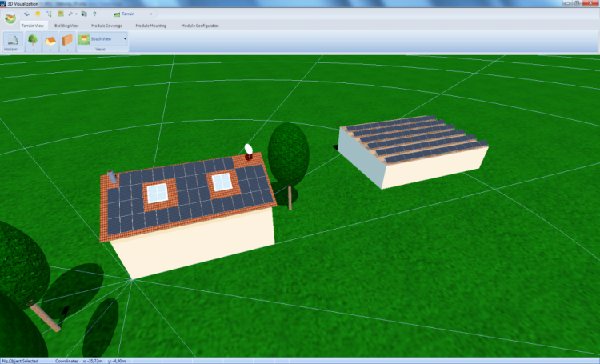Switch to the Module Coverage tab
Image resolution: width=600 pixels, height=364 pixels.
pyautogui.click(x=106, y=26)
